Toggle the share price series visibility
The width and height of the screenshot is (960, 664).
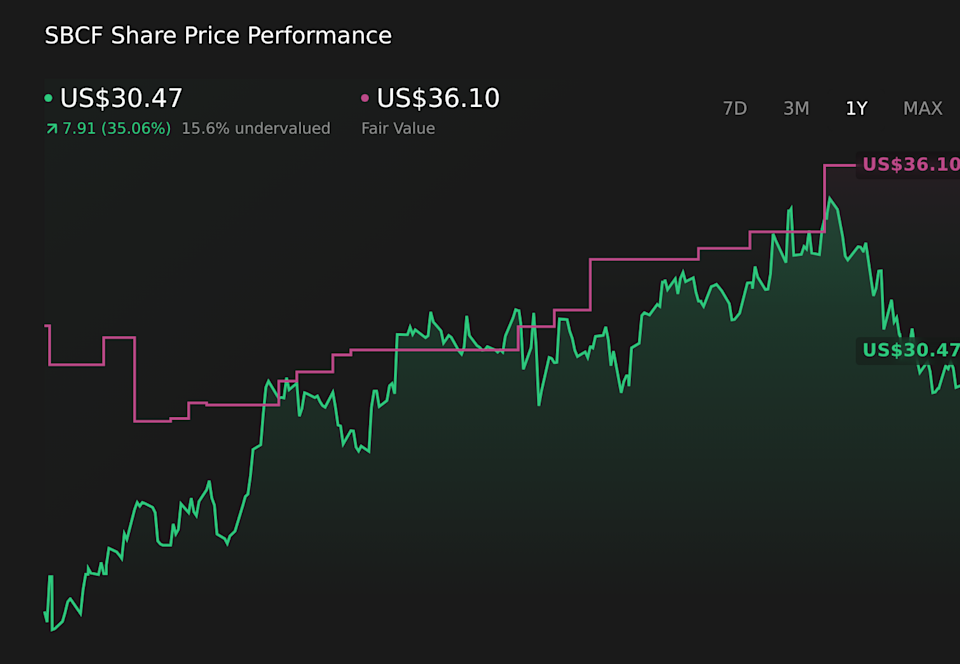tap(120, 98)
